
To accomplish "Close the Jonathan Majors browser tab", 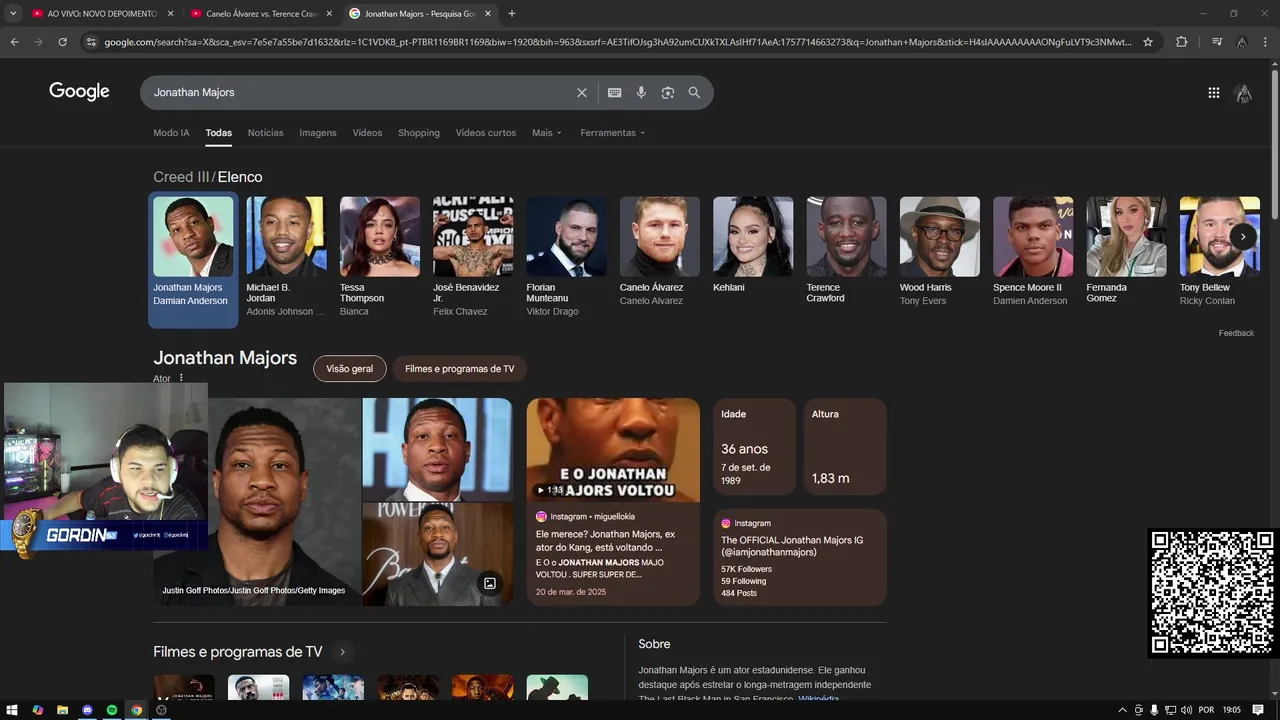I will pos(487,13).
